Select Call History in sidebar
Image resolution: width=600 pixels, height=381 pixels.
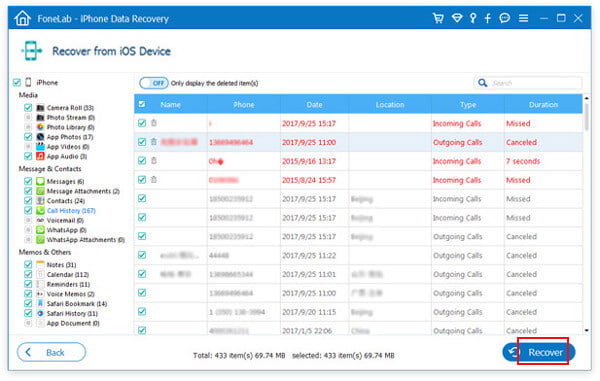tap(71, 210)
